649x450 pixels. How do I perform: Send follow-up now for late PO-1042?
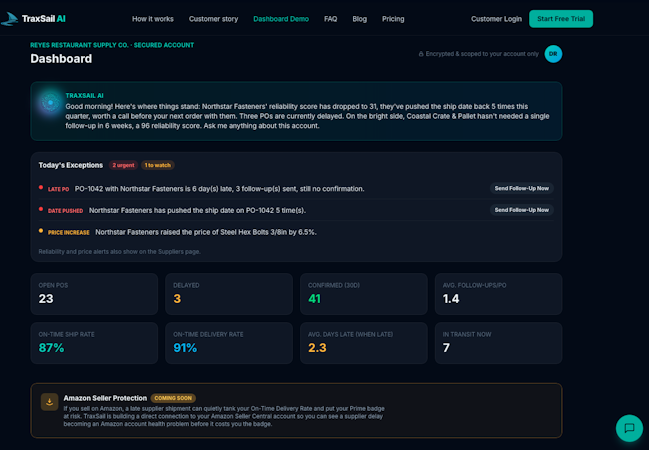pyautogui.click(x=522, y=188)
